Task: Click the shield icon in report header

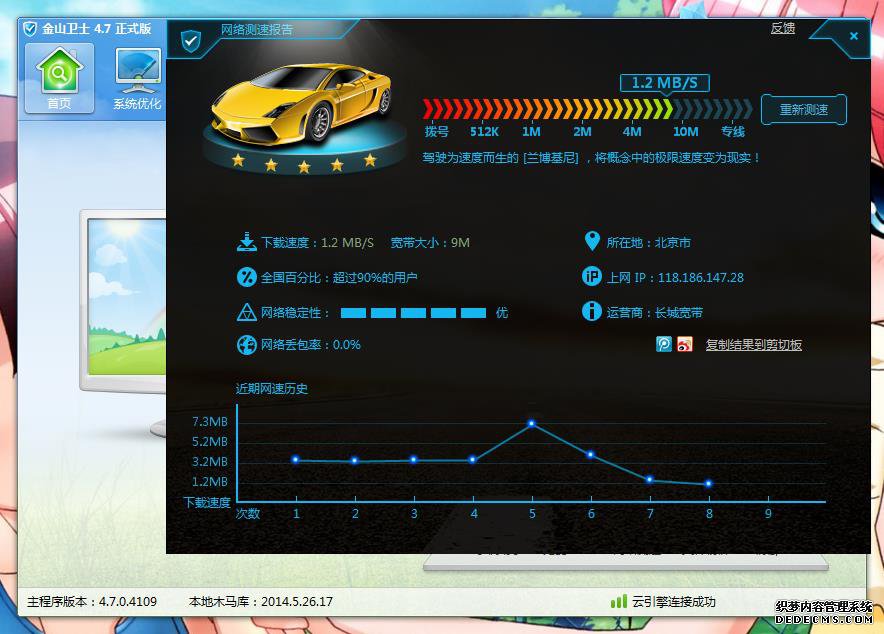Action: [190, 41]
